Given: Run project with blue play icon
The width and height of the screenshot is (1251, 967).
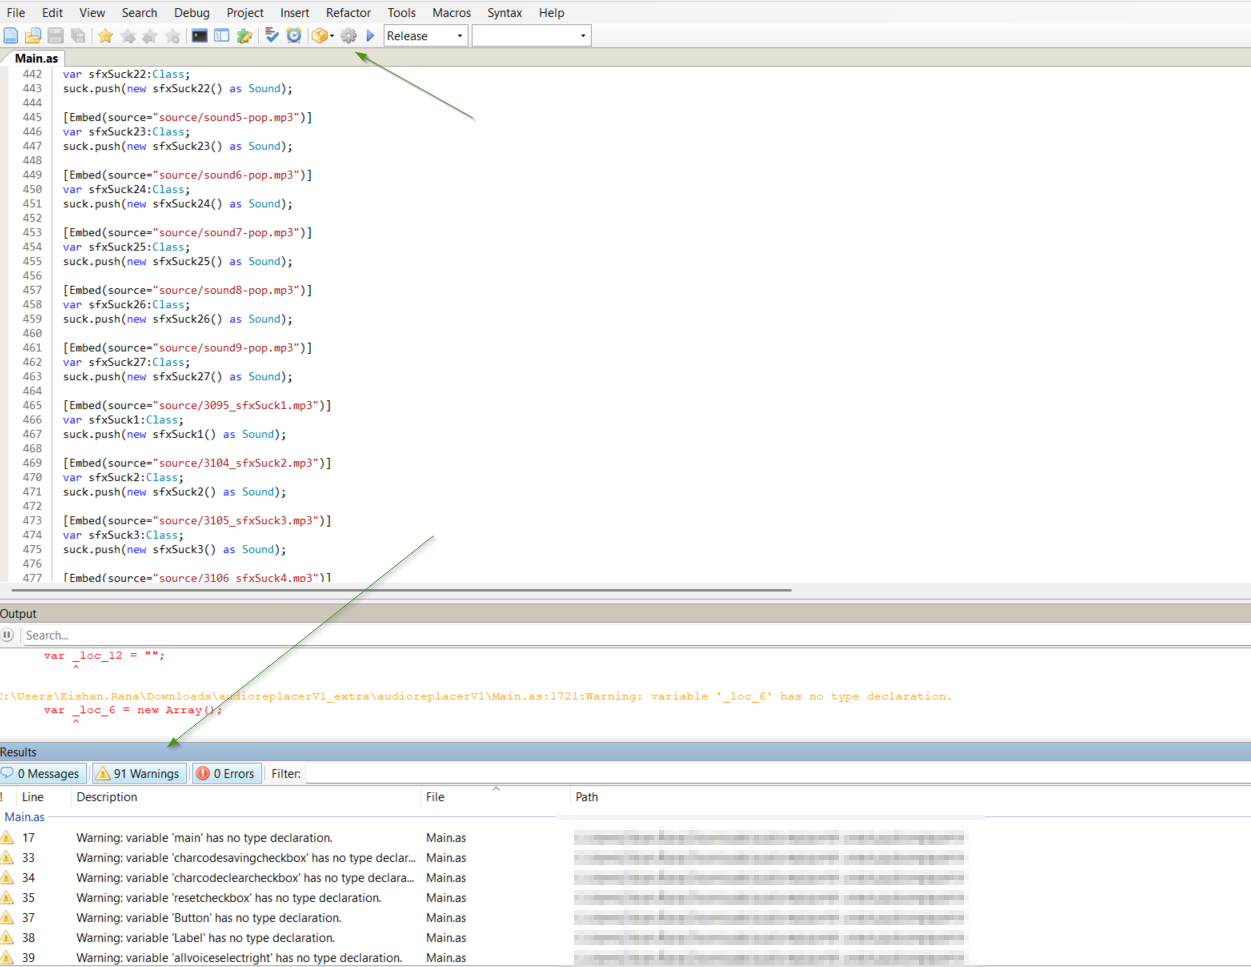Looking at the screenshot, I should pyautogui.click(x=370, y=36).
